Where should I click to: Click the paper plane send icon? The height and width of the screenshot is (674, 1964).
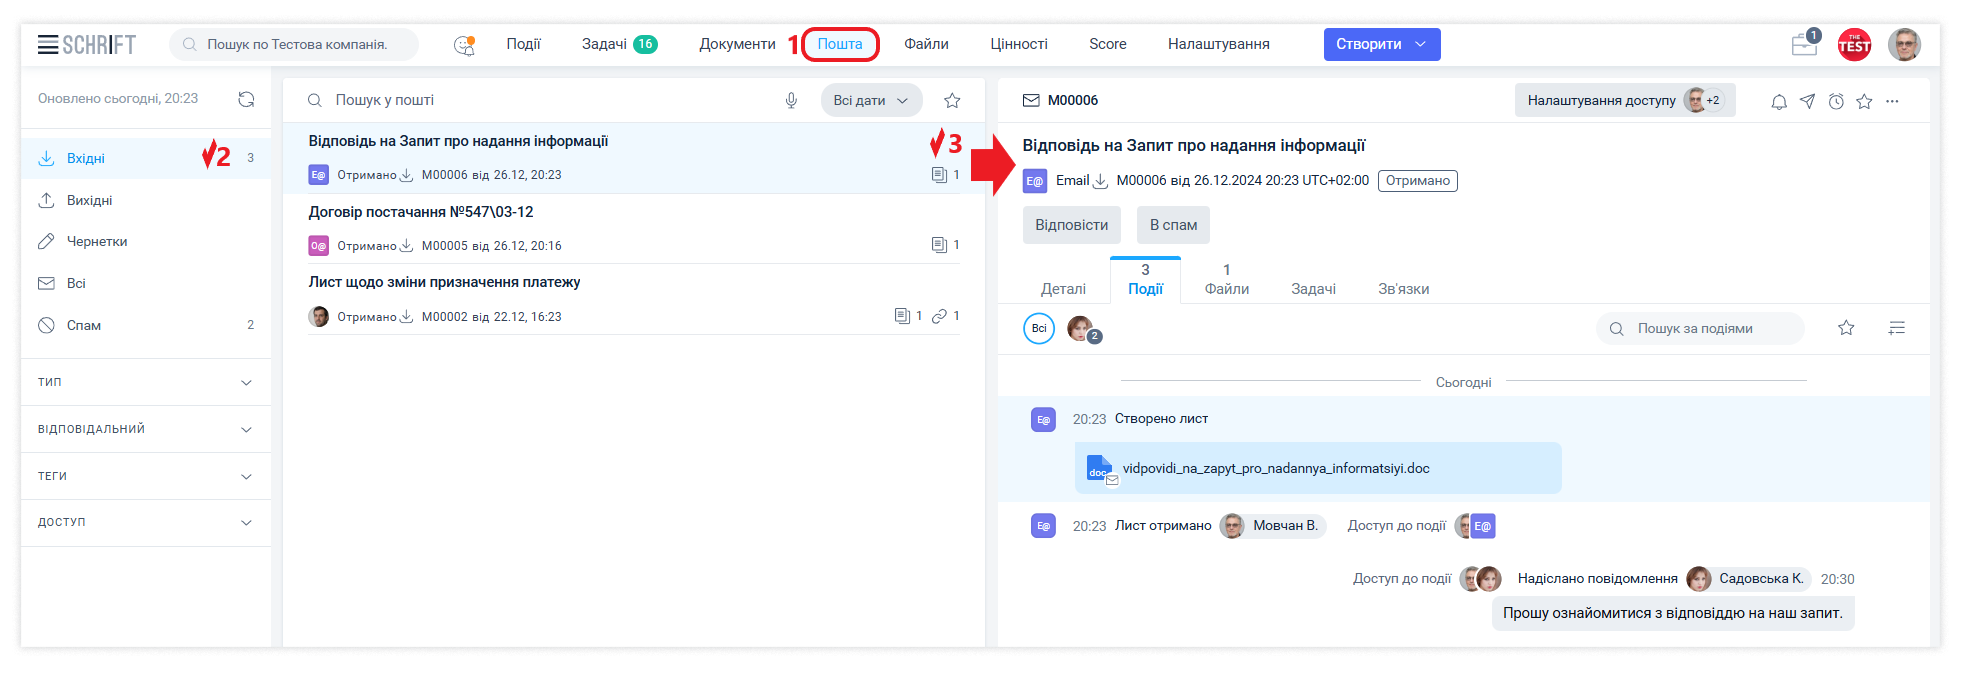[x=1807, y=101]
